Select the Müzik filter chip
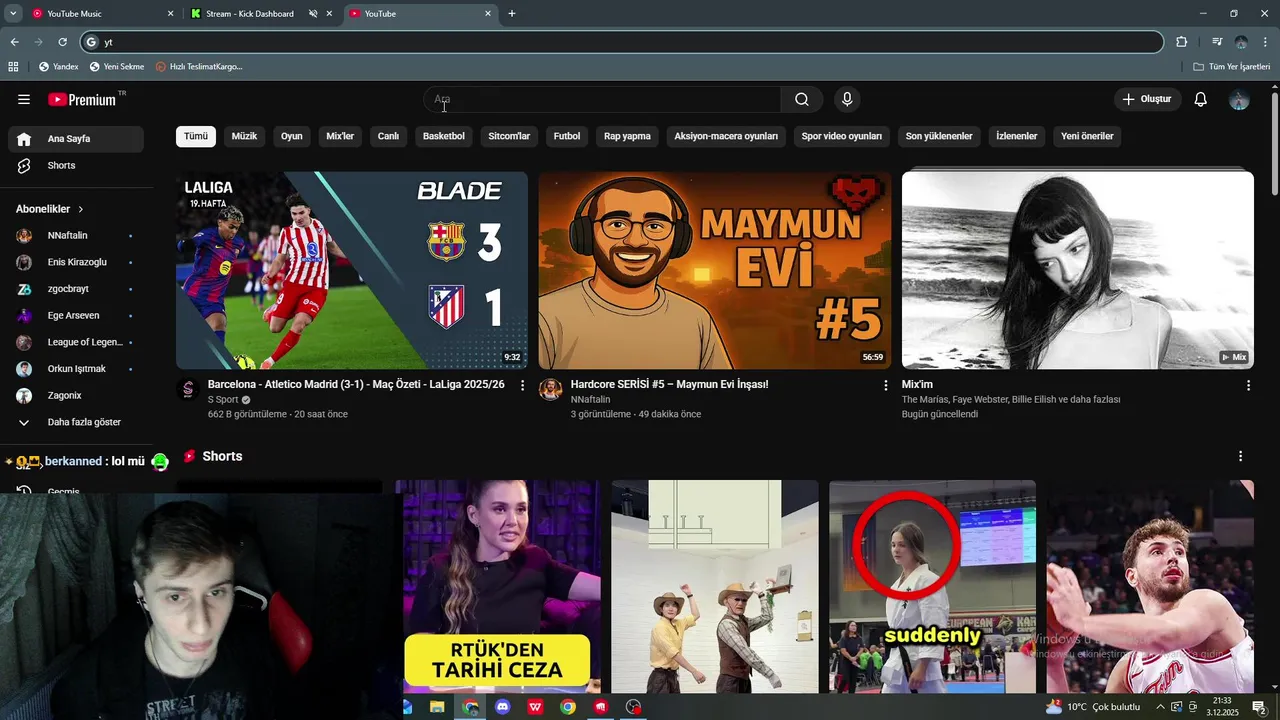Viewport: 1280px width, 720px height. 244,136
